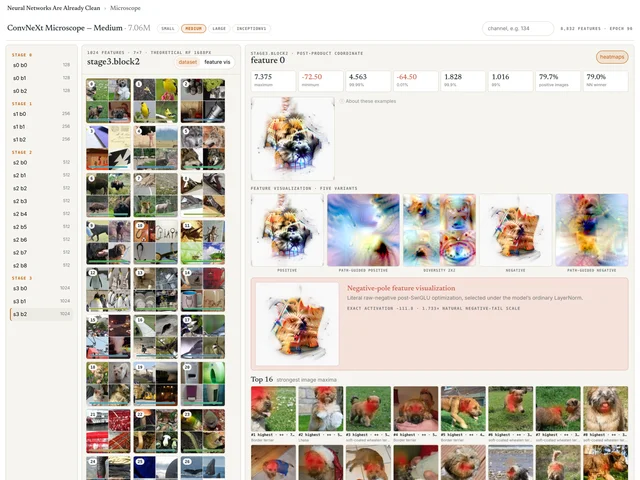Screen dimensions: 640x480
Task: Open feature 5 thumbnail with wolves
Action: click(x=203, y=148)
